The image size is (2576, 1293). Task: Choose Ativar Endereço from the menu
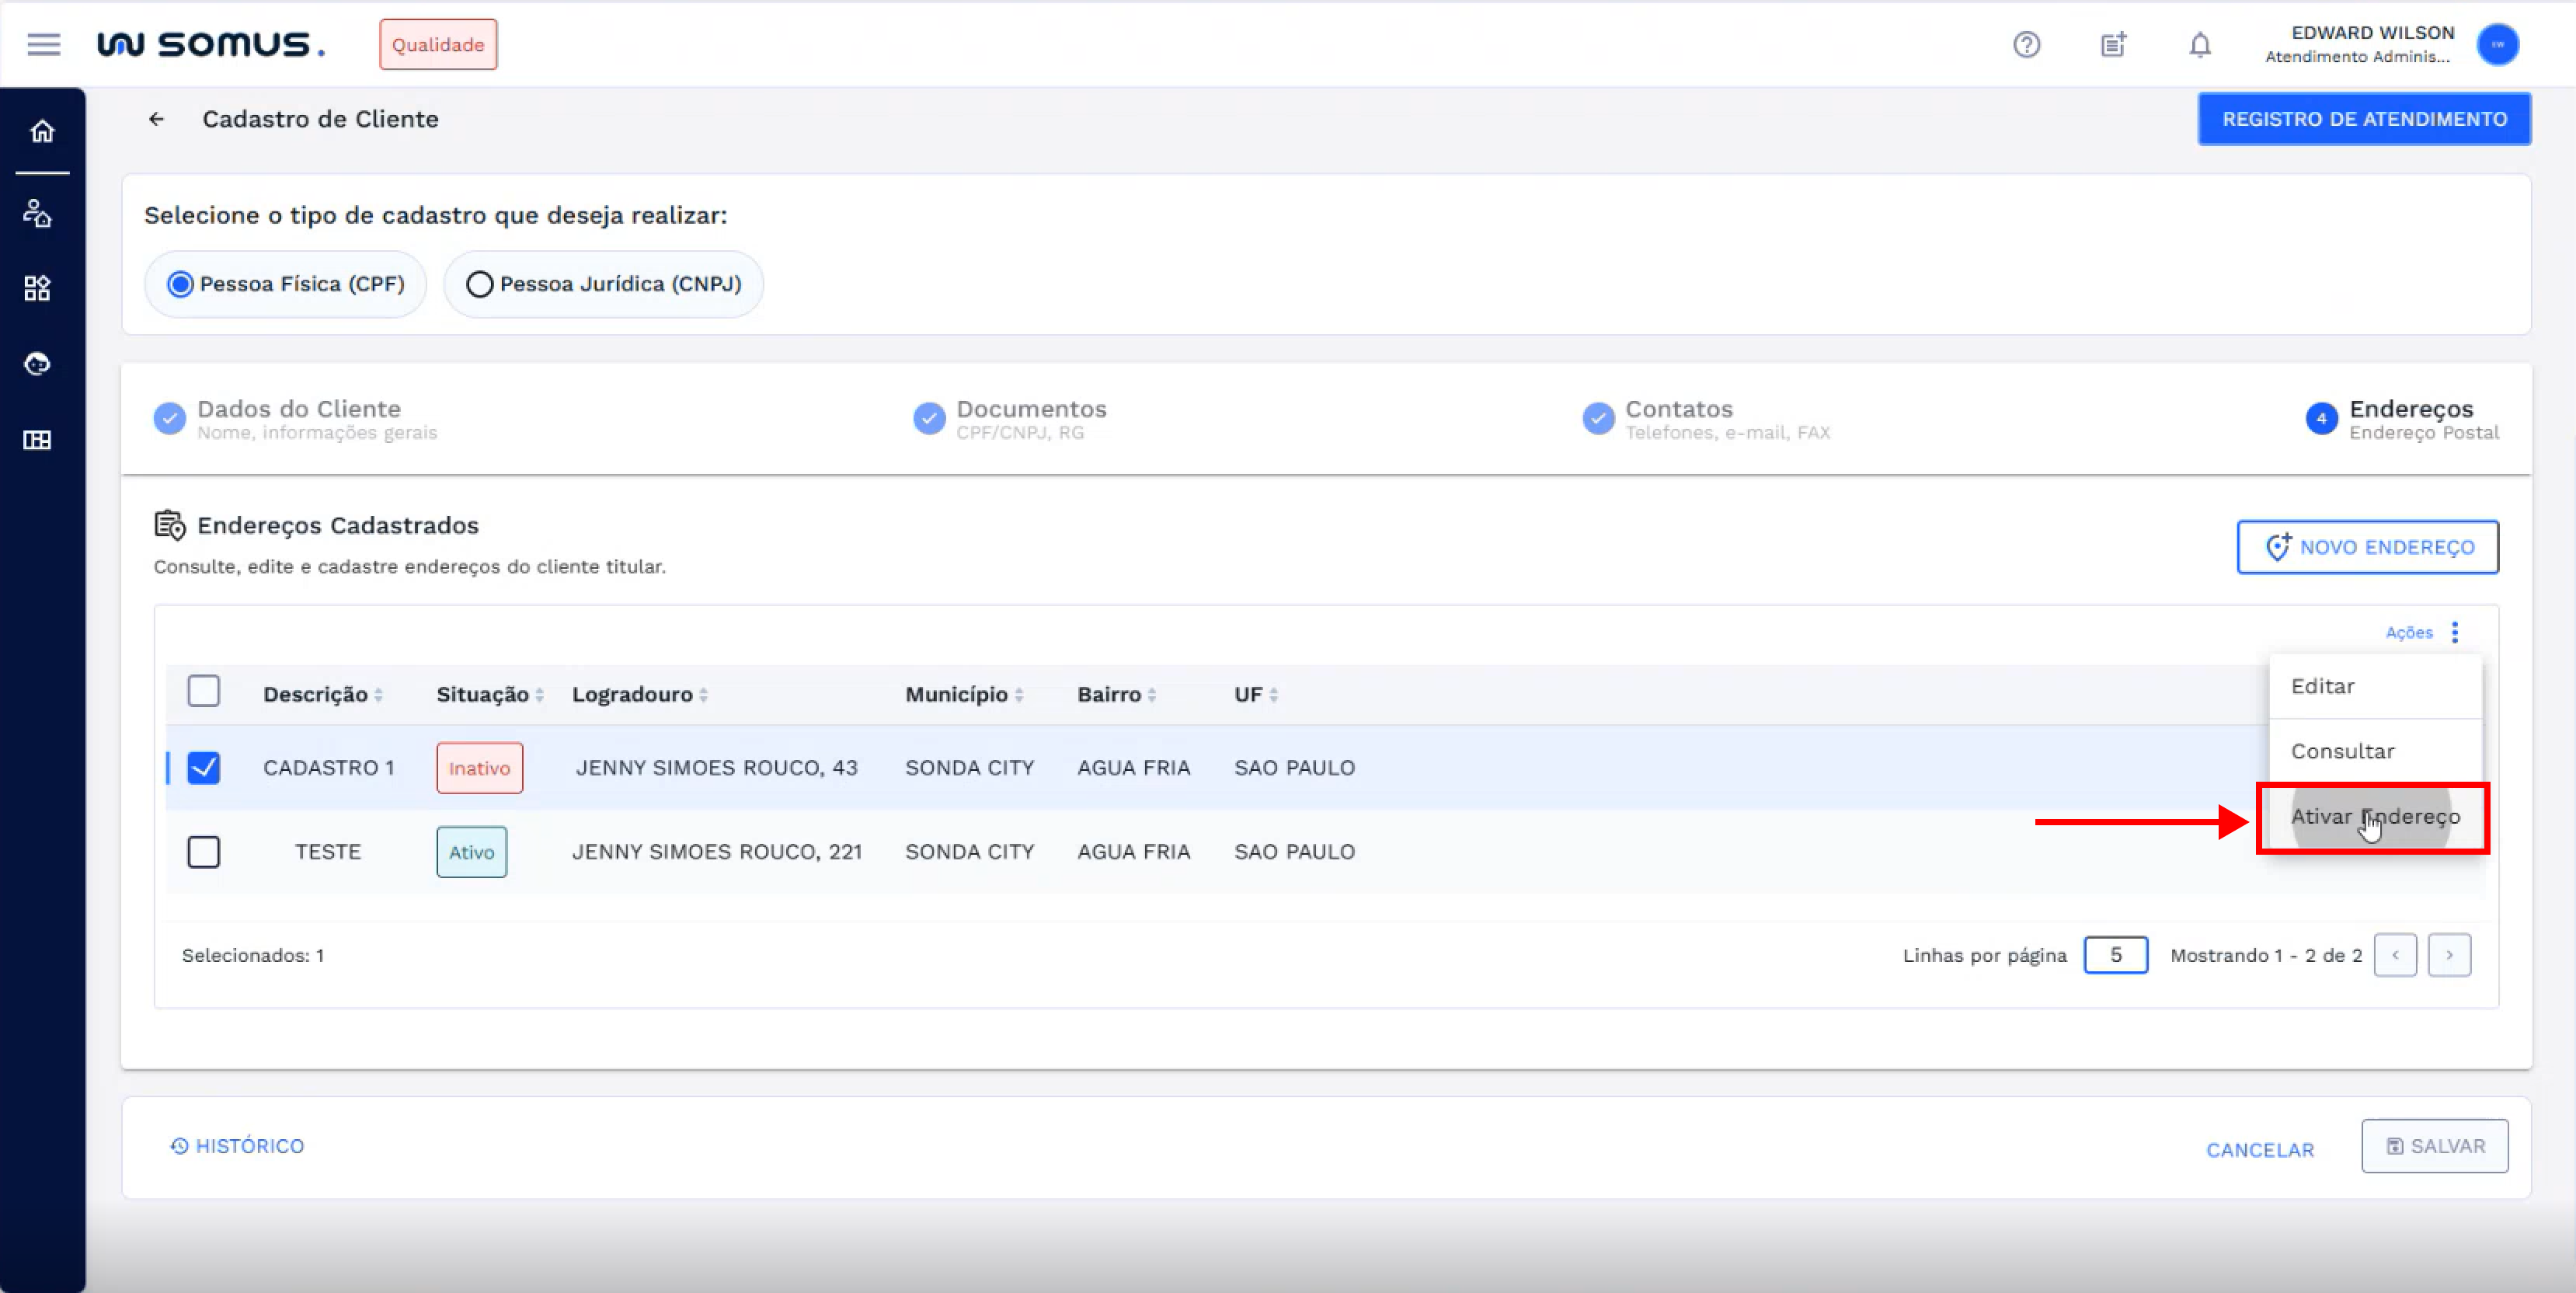click(2374, 817)
